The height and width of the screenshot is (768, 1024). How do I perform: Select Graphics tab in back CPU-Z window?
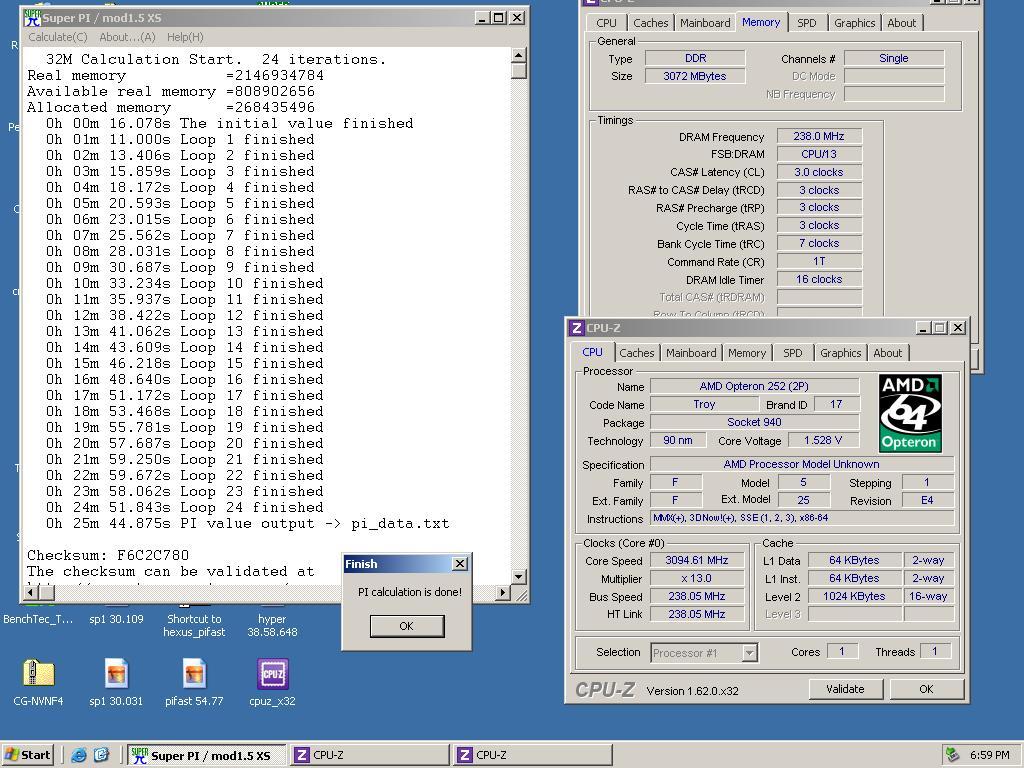pyautogui.click(x=854, y=23)
